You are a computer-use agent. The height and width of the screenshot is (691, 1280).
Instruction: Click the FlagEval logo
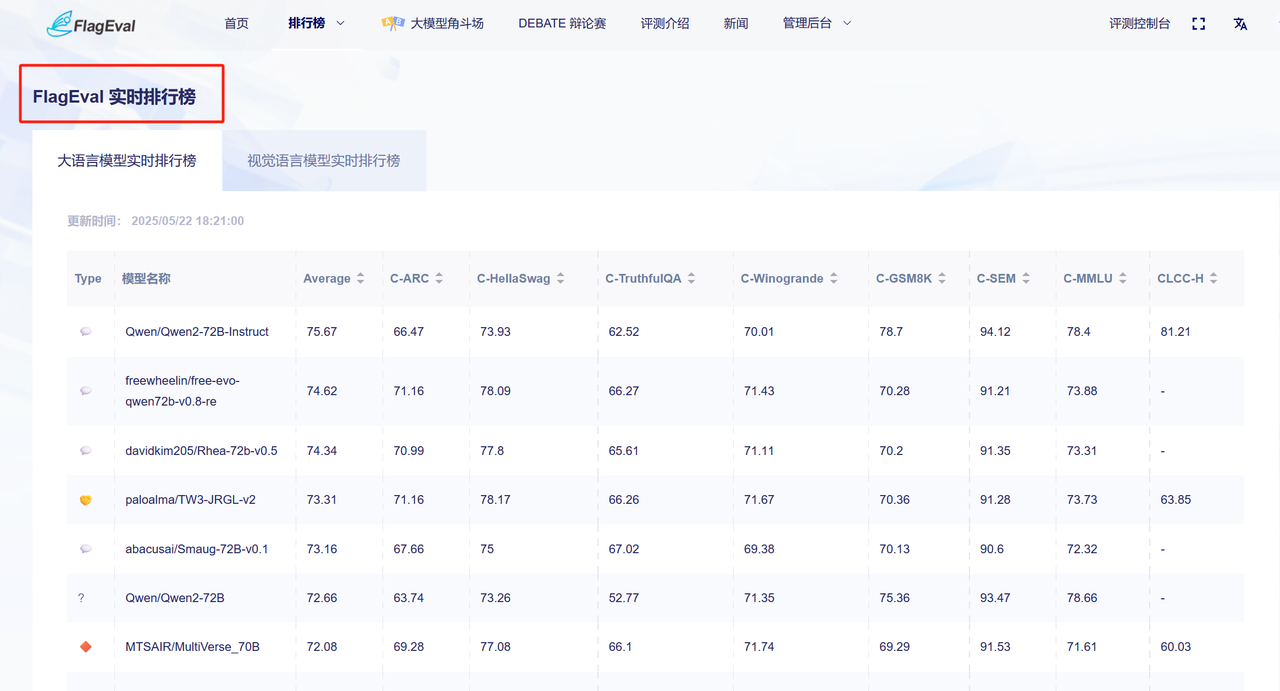click(91, 24)
